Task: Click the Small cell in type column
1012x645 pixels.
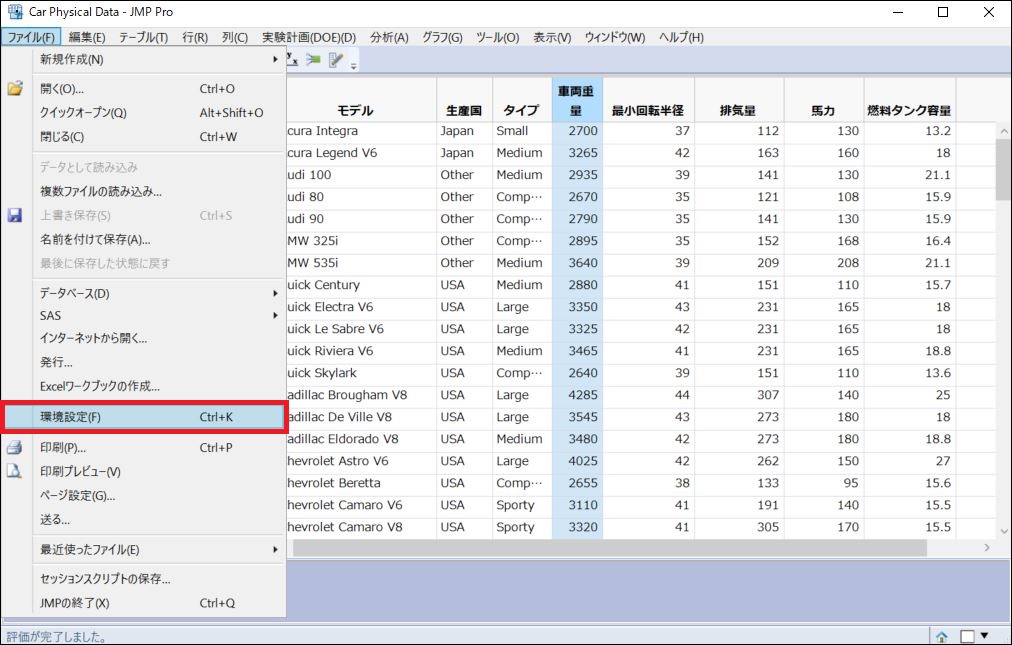Action: pos(512,131)
